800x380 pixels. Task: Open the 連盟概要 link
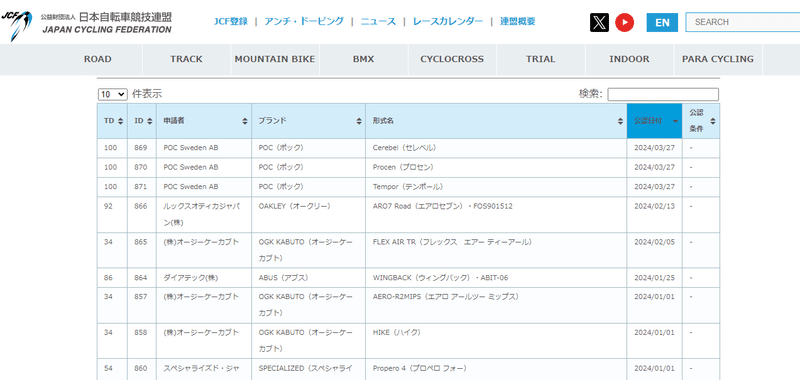click(517, 21)
